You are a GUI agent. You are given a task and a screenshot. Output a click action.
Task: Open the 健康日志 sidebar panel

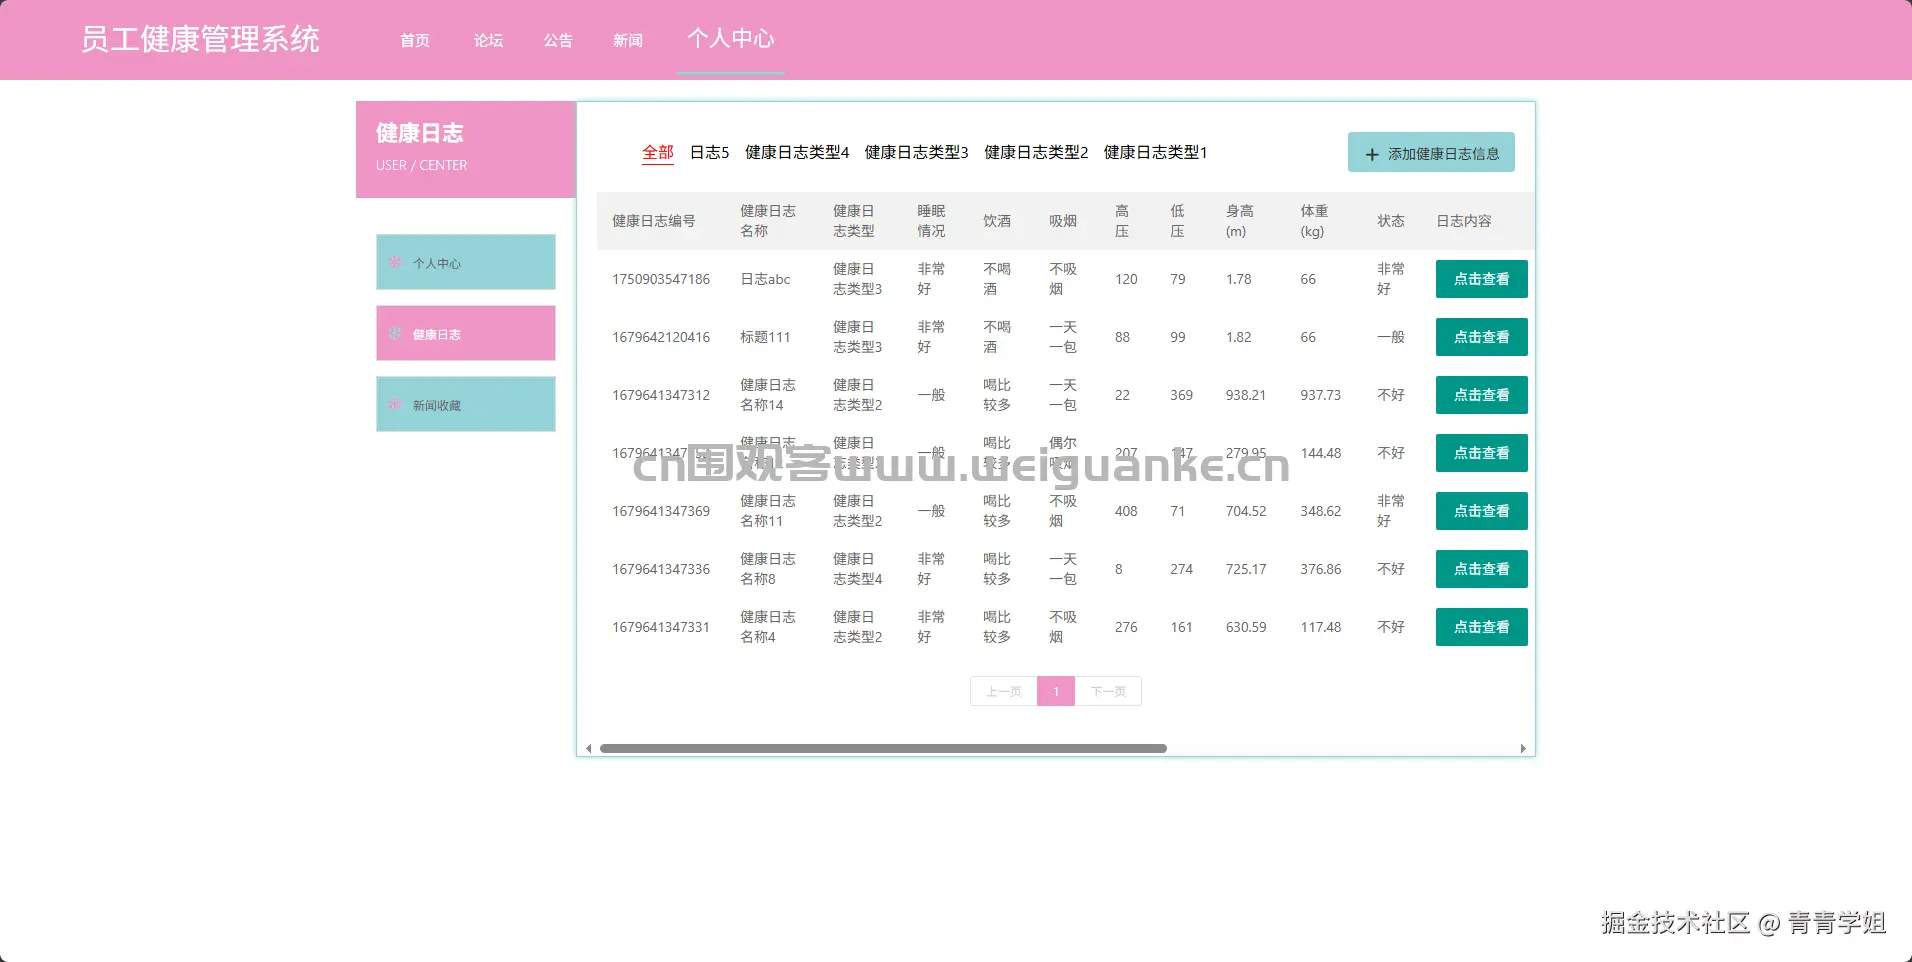tap(465, 333)
